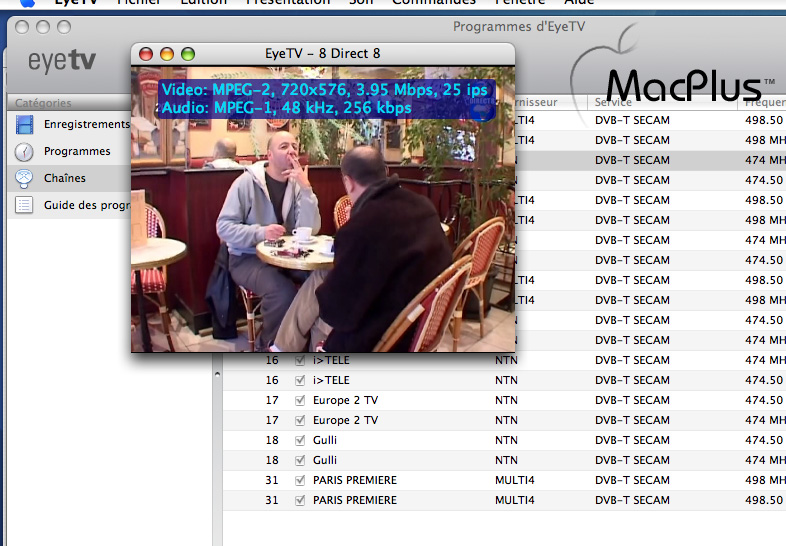Click NTN provider in i>TELE 474 MHz row
The image size is (786, 546).
(506, 360)
